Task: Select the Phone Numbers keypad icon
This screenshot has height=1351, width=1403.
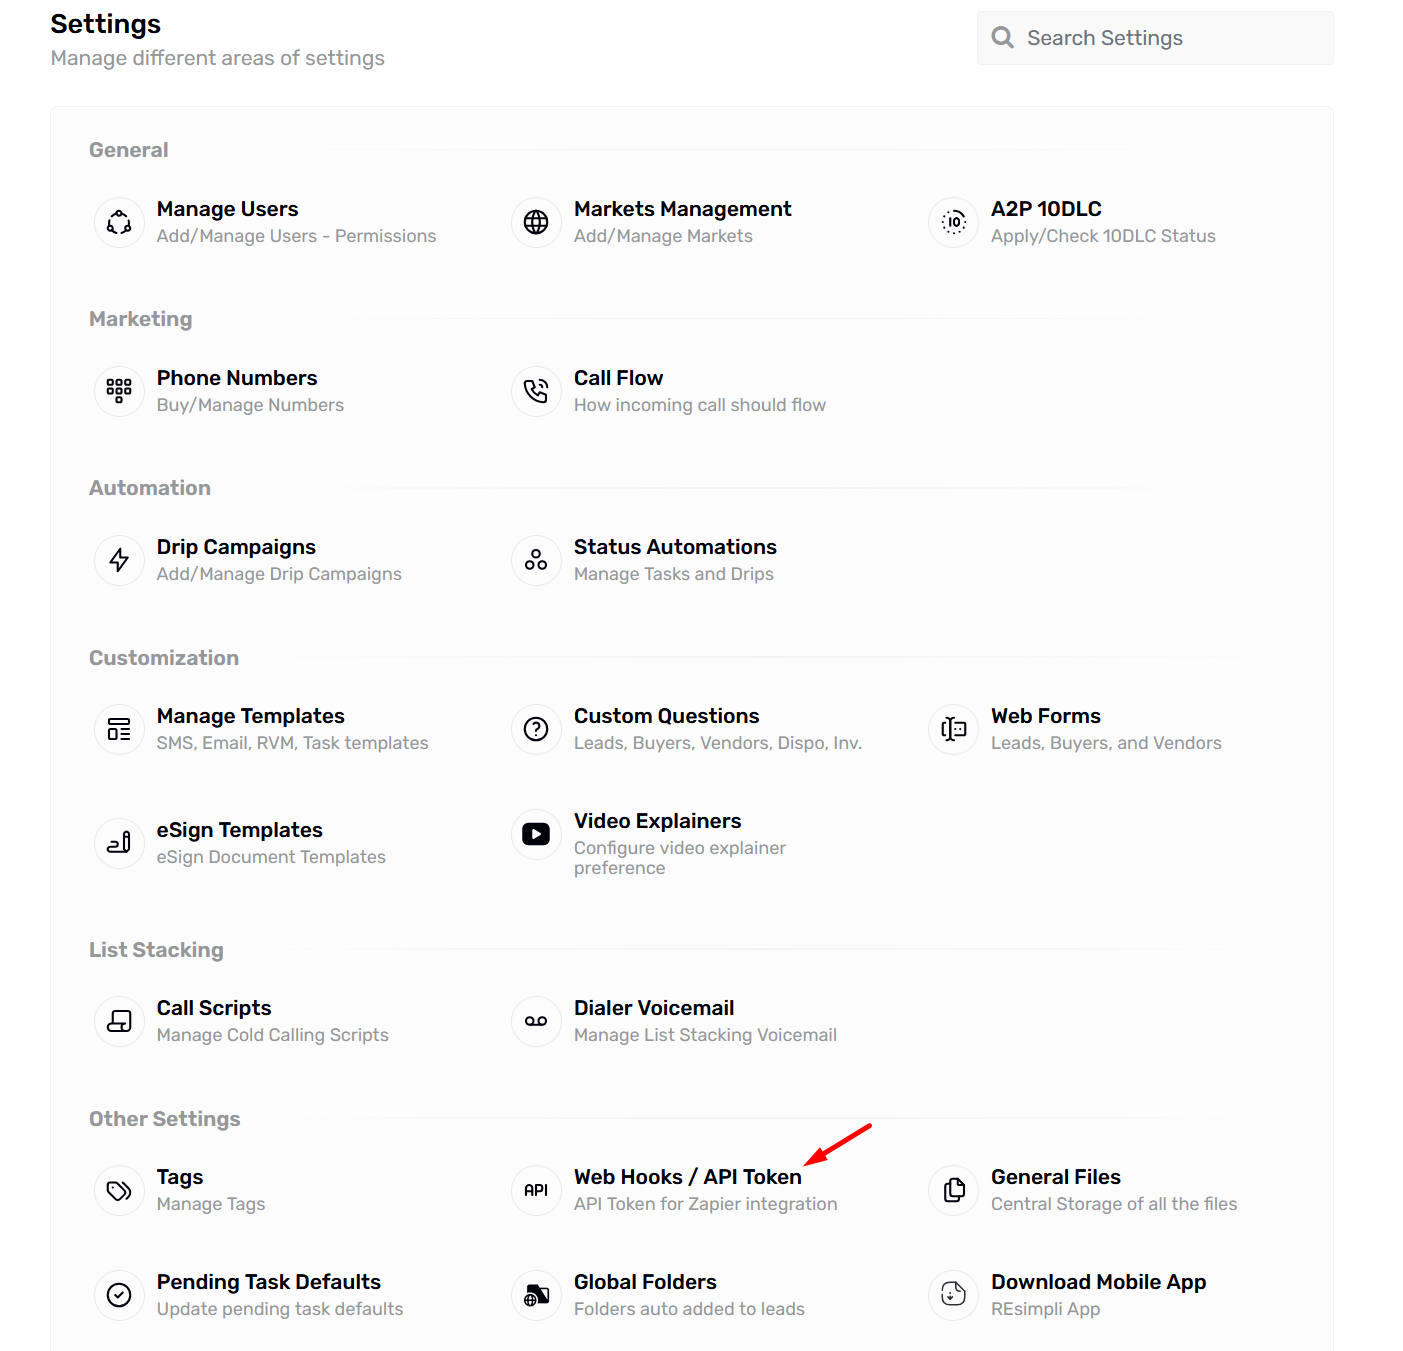Action: [x=119, y=391]
